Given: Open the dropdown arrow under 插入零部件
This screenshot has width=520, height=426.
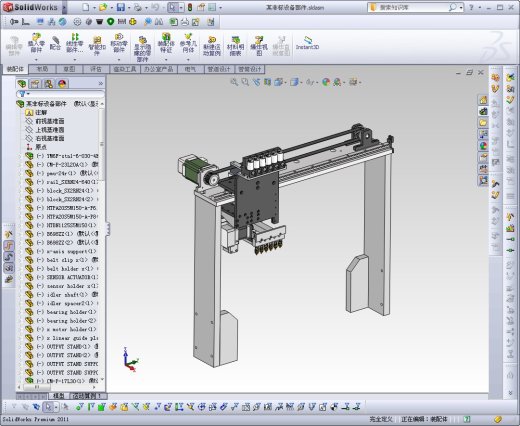Looking at the screenshot, I should (36, 60).
